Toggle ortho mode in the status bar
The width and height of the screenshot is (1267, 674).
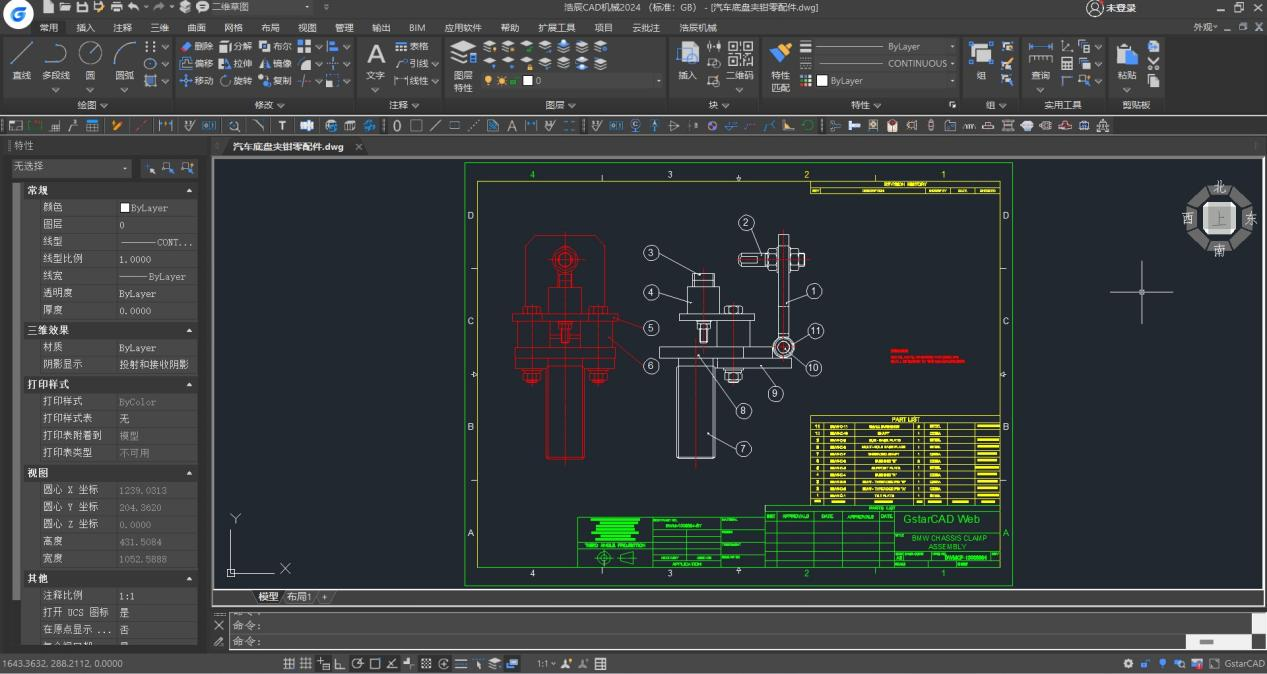(x=340, y=662)
